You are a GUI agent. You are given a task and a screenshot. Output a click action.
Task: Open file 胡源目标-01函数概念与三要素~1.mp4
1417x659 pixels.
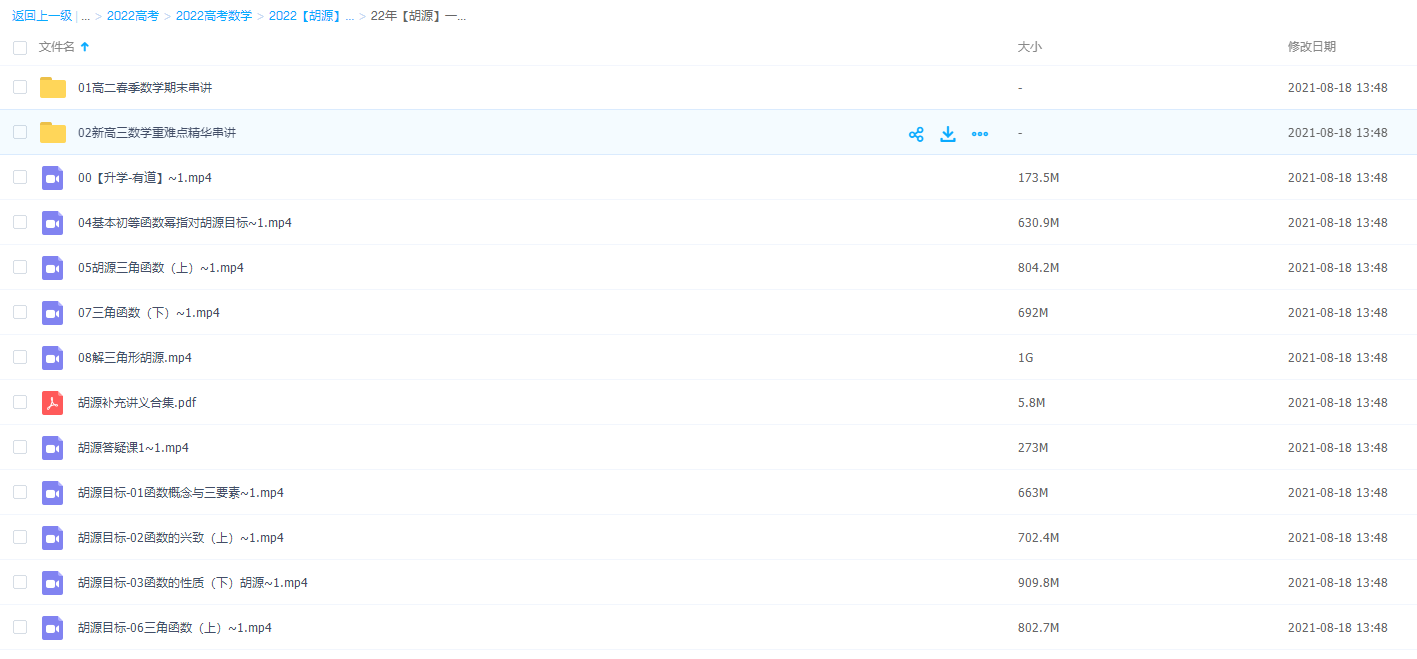[x=181, y=493]
